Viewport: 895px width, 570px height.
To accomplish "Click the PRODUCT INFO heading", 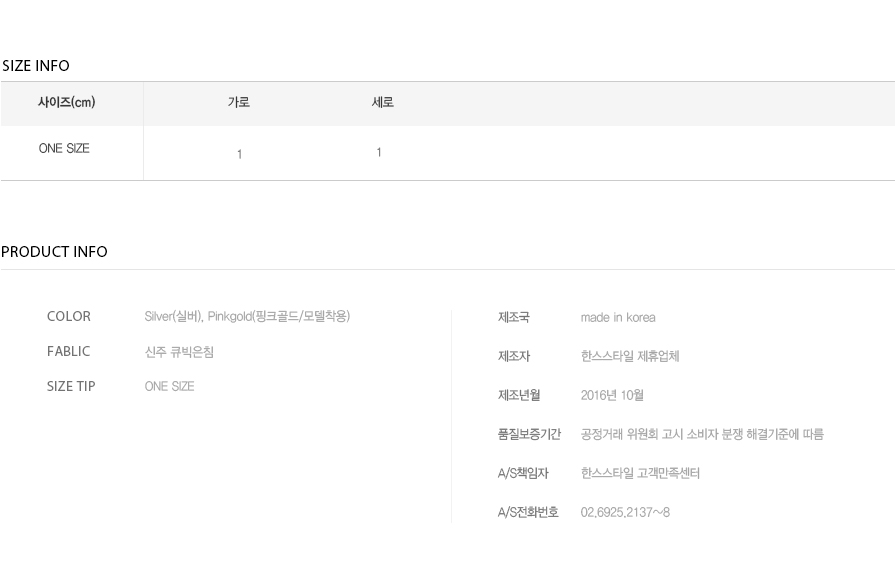I will (x=54, y=252).
